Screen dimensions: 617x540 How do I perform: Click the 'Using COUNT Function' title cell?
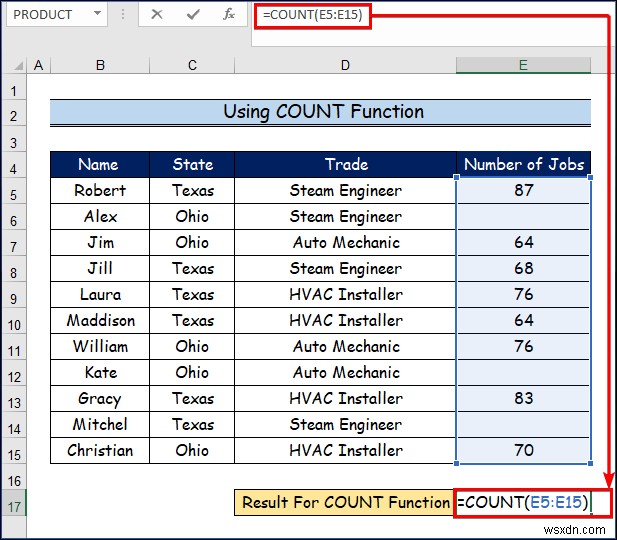pyautogui.click(x=320, y=112)
